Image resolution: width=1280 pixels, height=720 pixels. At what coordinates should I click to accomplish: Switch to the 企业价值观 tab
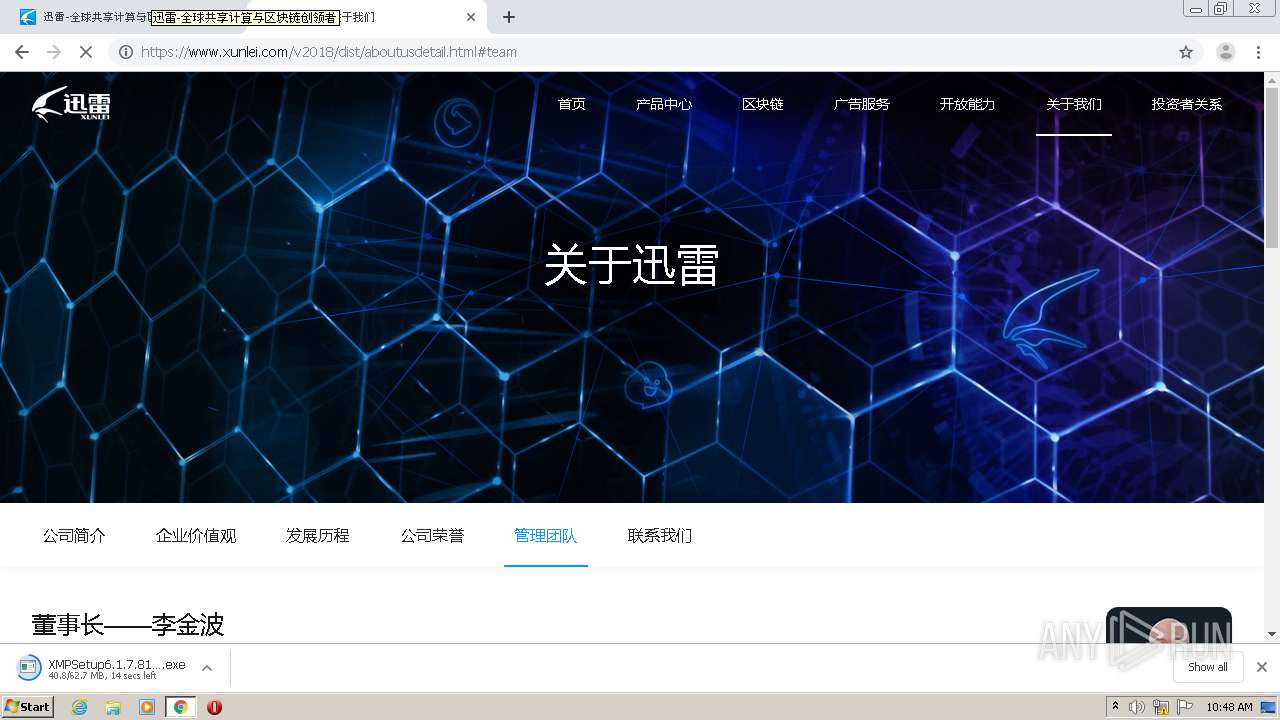(x=196, y=536)
